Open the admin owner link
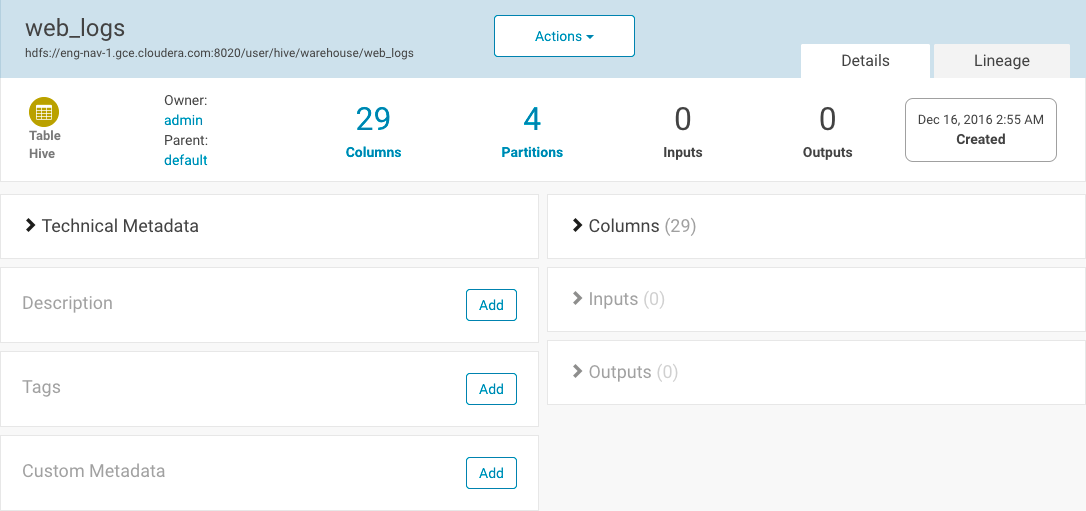1086x511 pixels. pos(184,120)
